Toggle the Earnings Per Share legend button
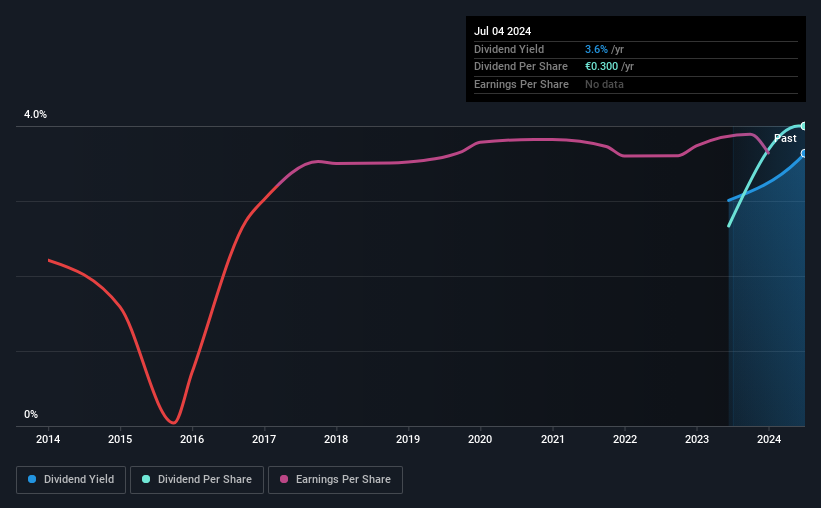 [336, 480]
